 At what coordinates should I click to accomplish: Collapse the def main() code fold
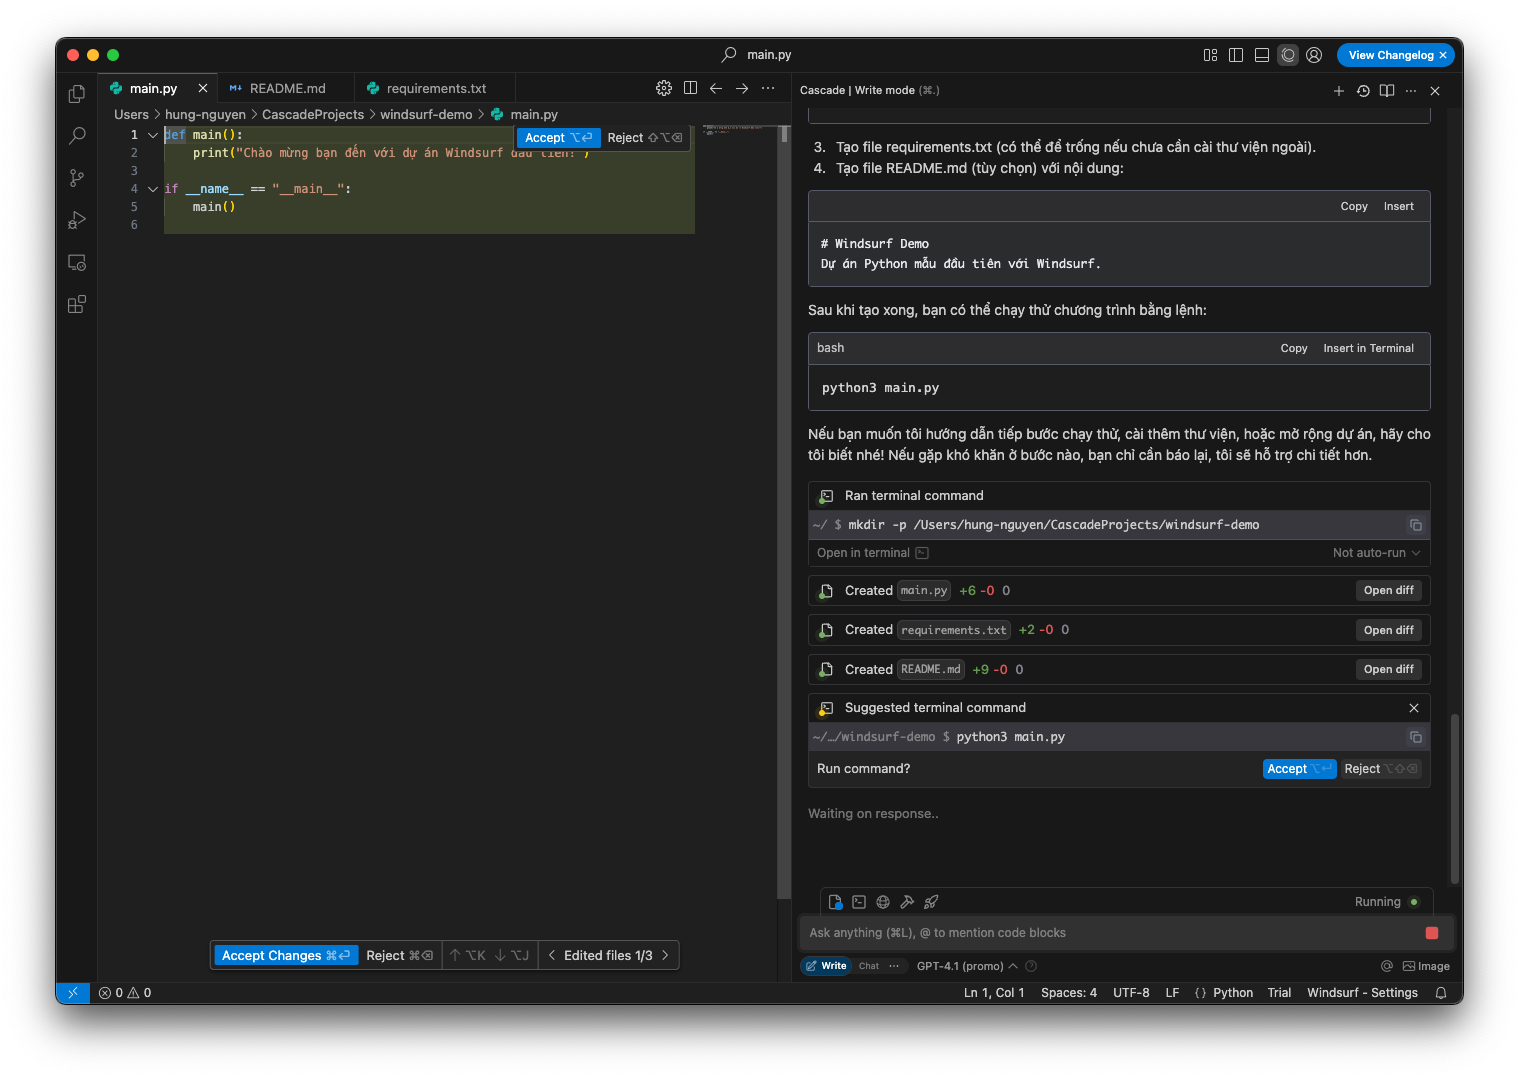153,135
